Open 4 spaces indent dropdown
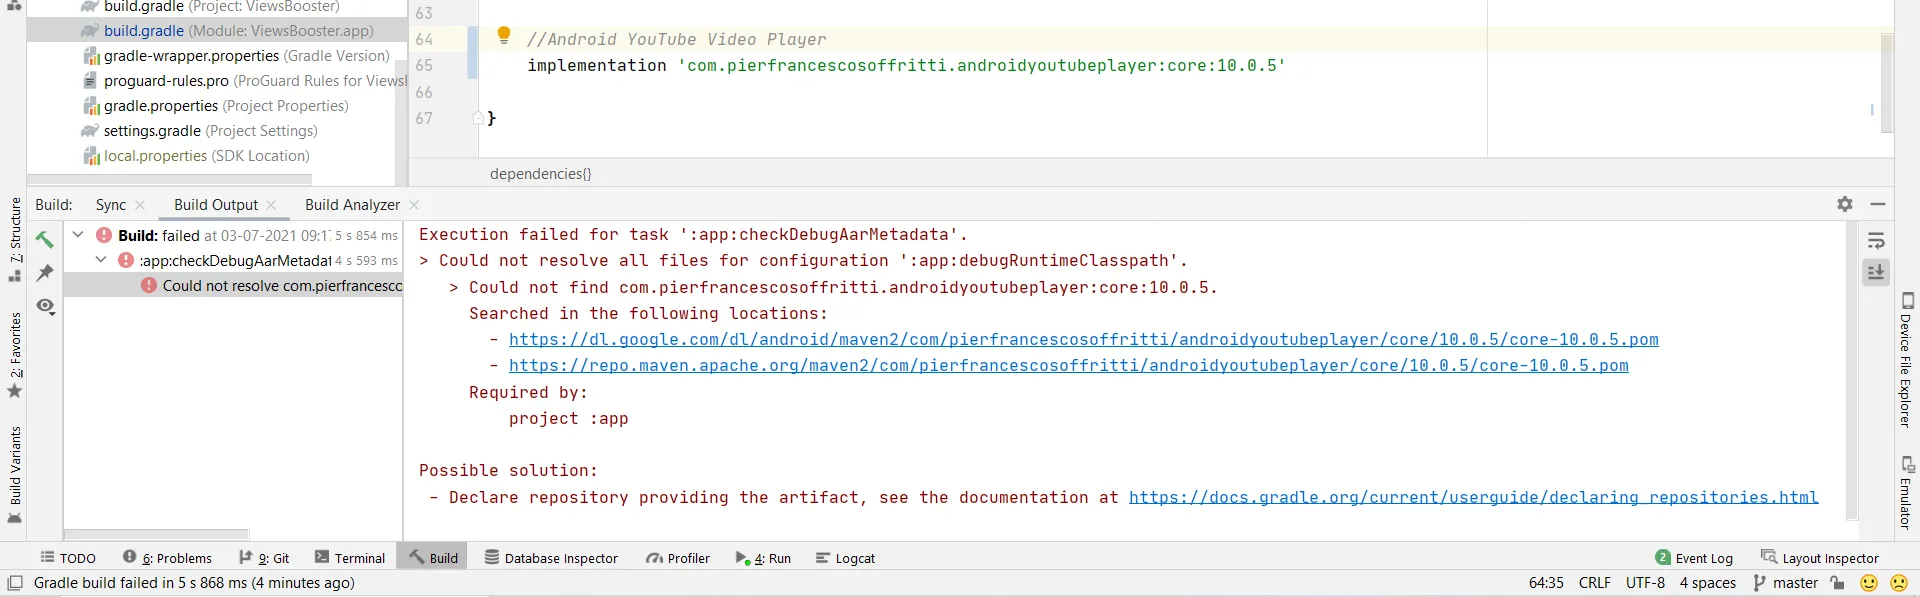This screenshot has height=597, width=1920. point(1707,582)
